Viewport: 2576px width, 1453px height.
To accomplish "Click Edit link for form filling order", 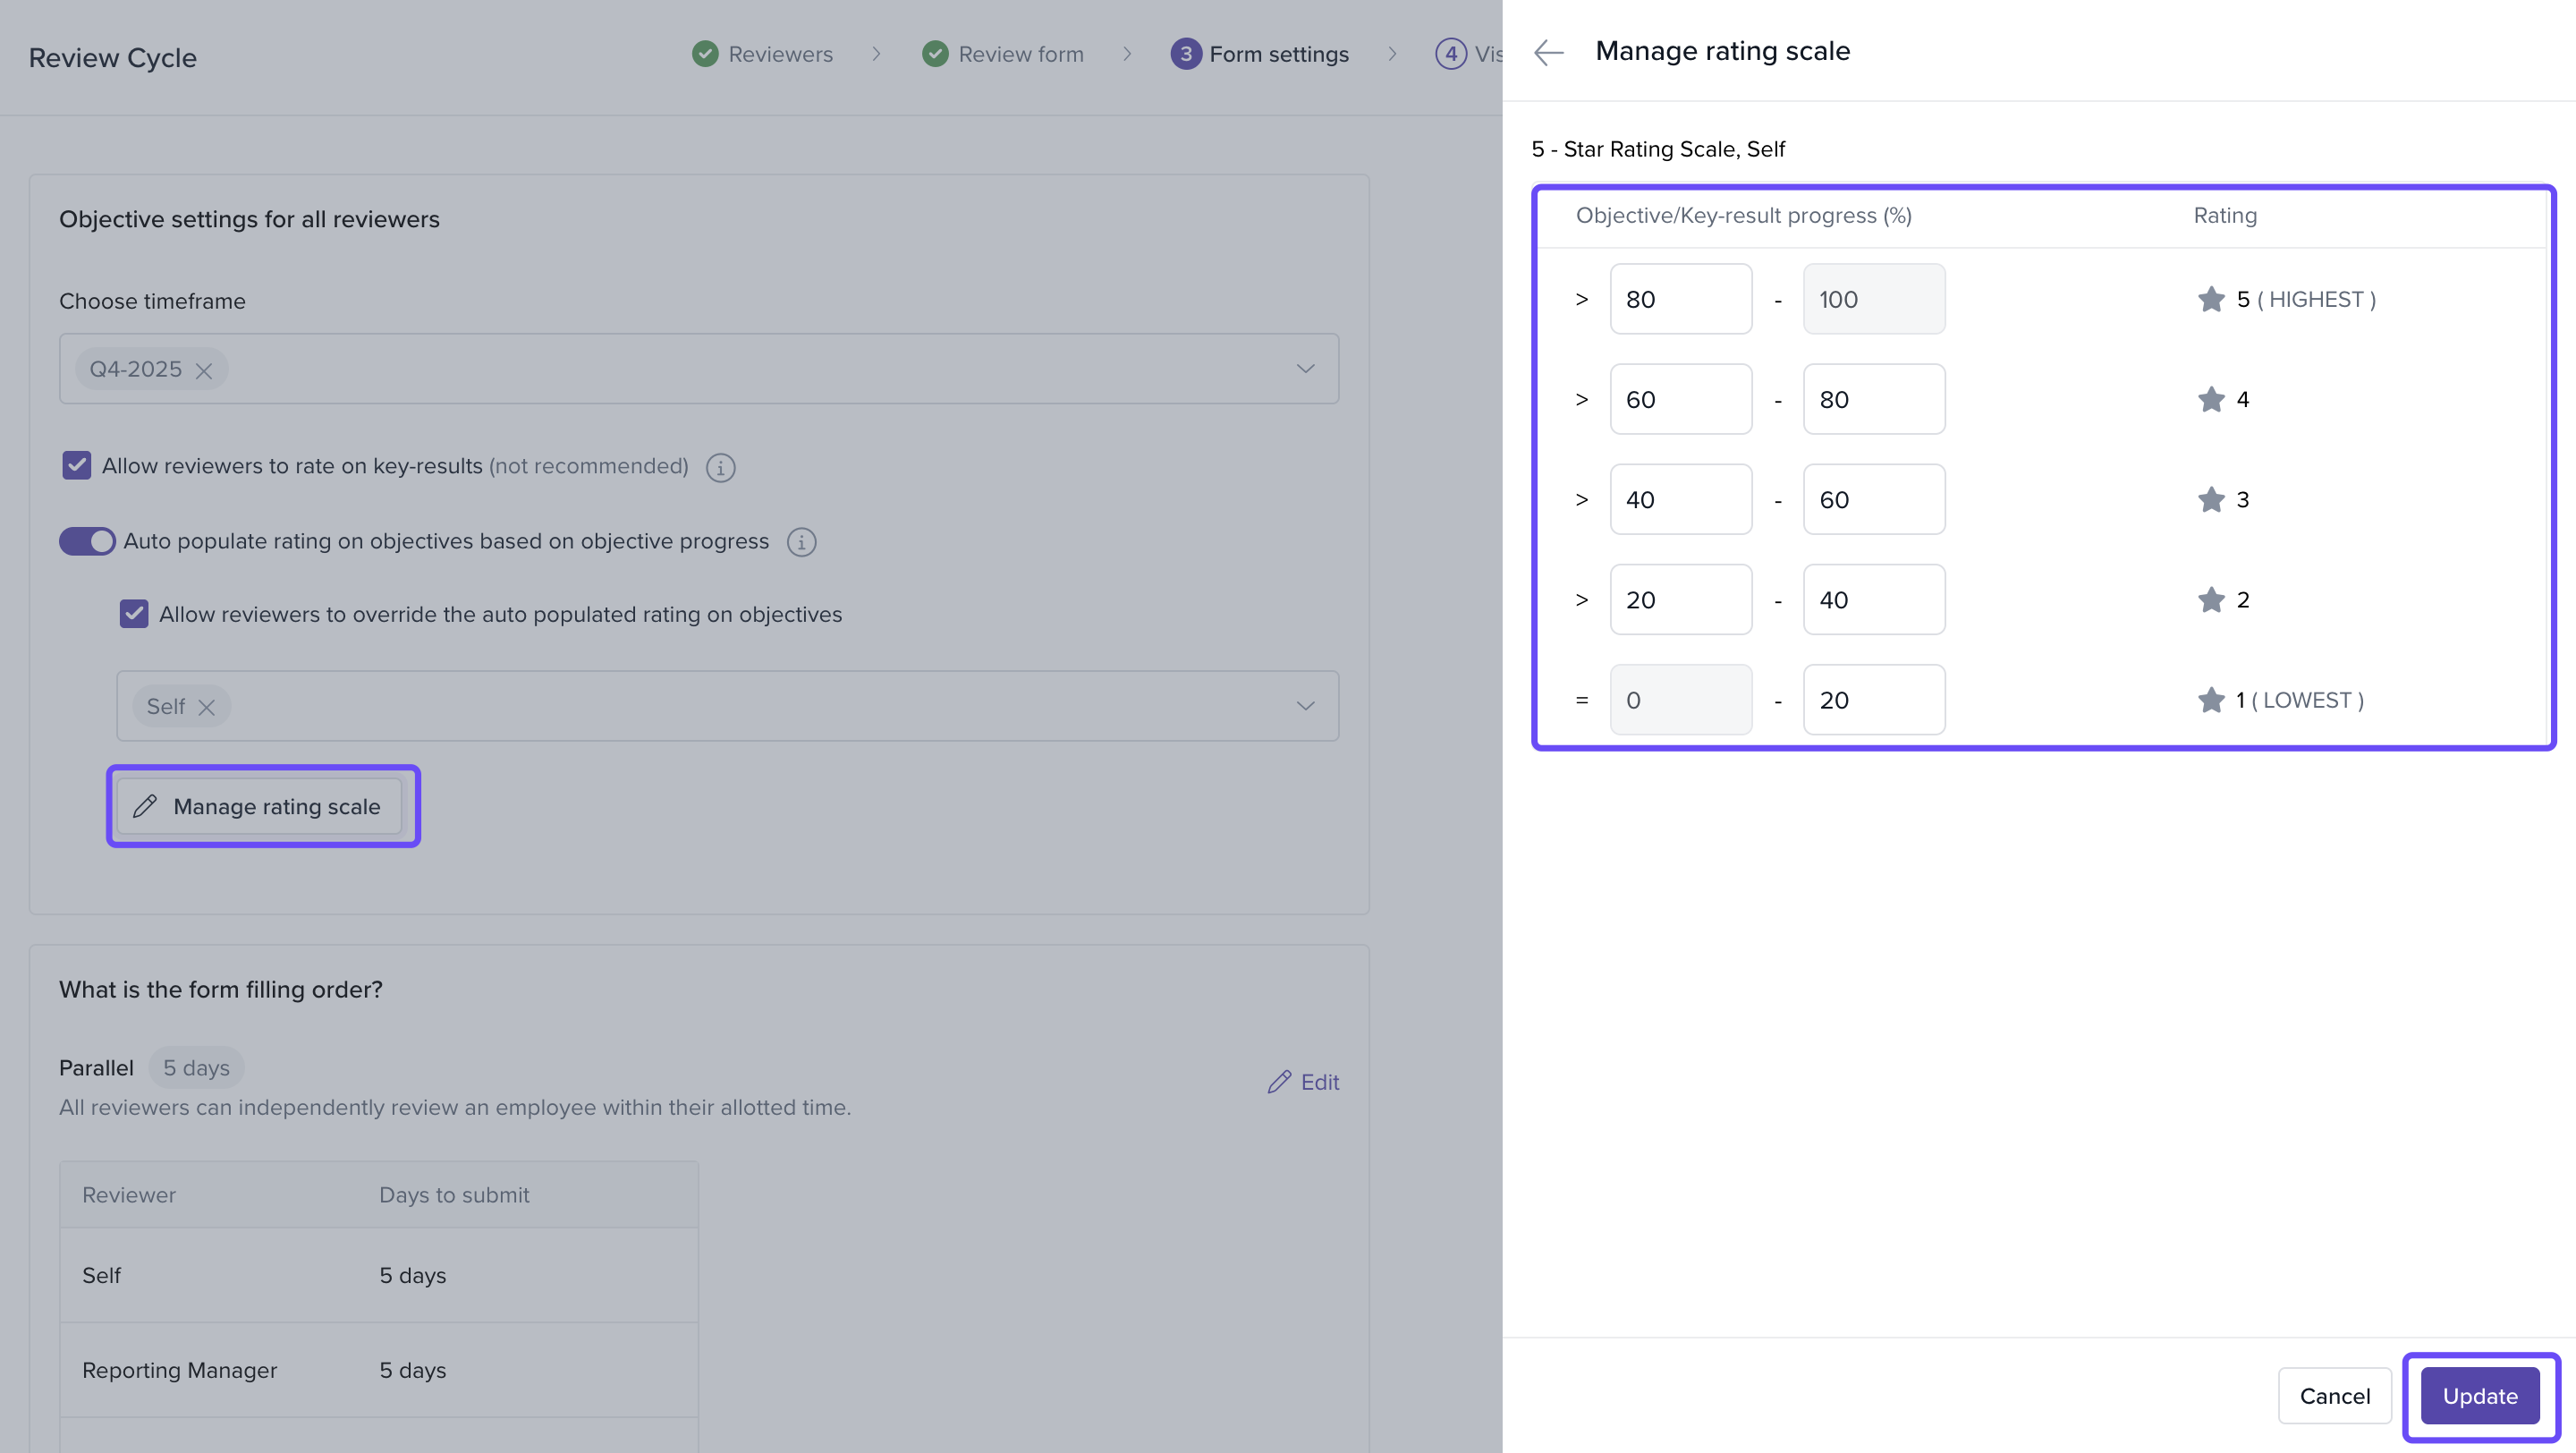I will [1304, 1082].
